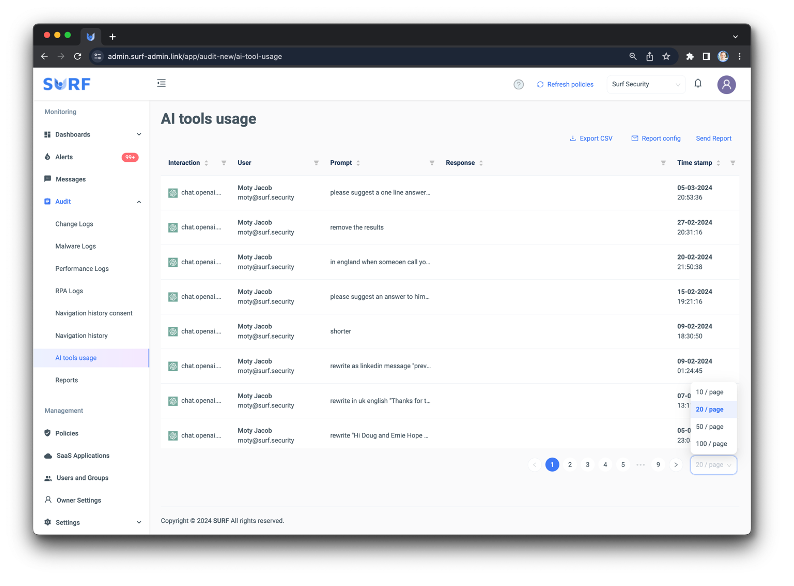Open the user profile avatar

pyautogui.click(x=726, y=84)
